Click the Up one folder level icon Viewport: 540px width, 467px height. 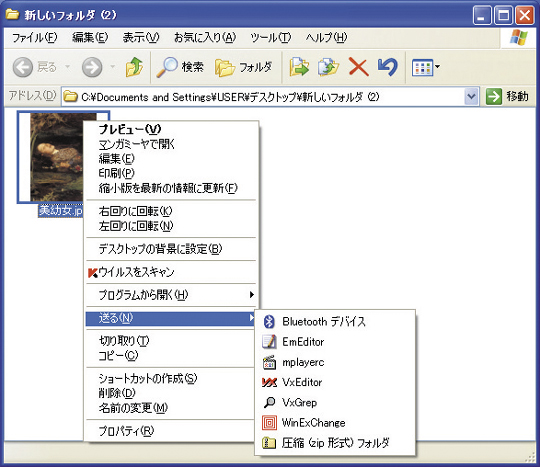tap(134, 67)
